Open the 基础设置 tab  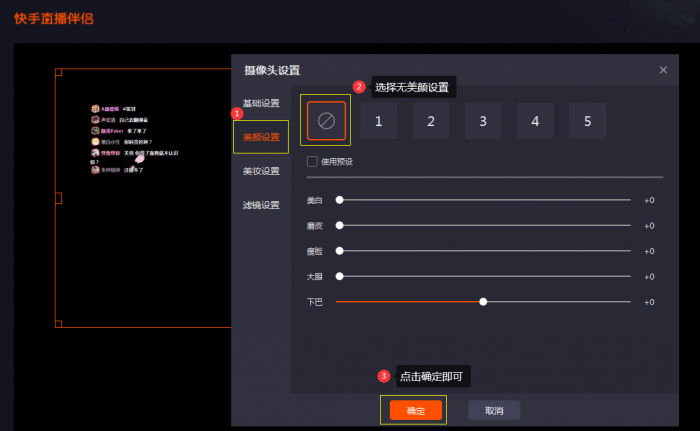[x=261, y=103]
